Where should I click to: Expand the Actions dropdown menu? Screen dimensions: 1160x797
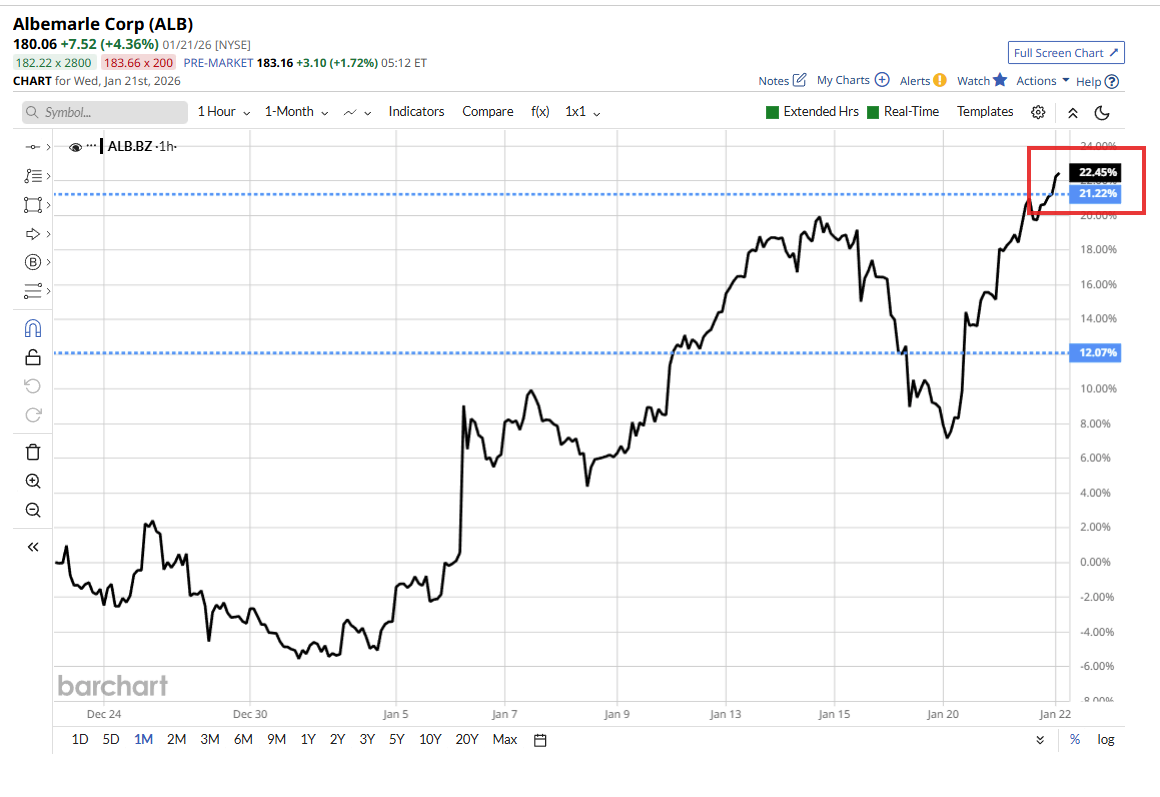click(1043, 81)
